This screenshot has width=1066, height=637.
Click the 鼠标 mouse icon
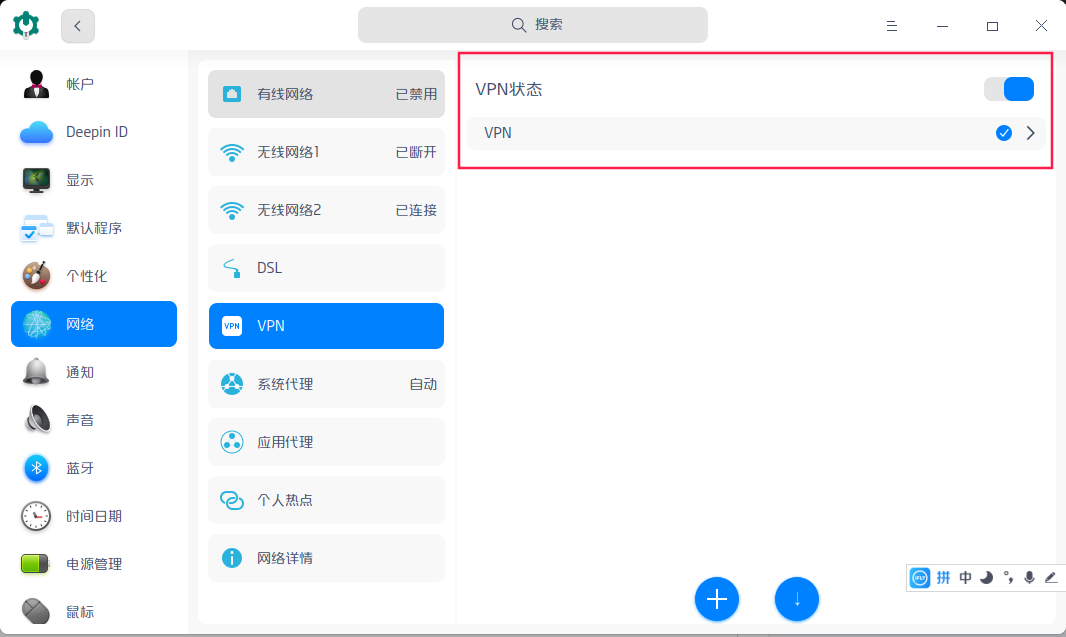tap(36, 611)
